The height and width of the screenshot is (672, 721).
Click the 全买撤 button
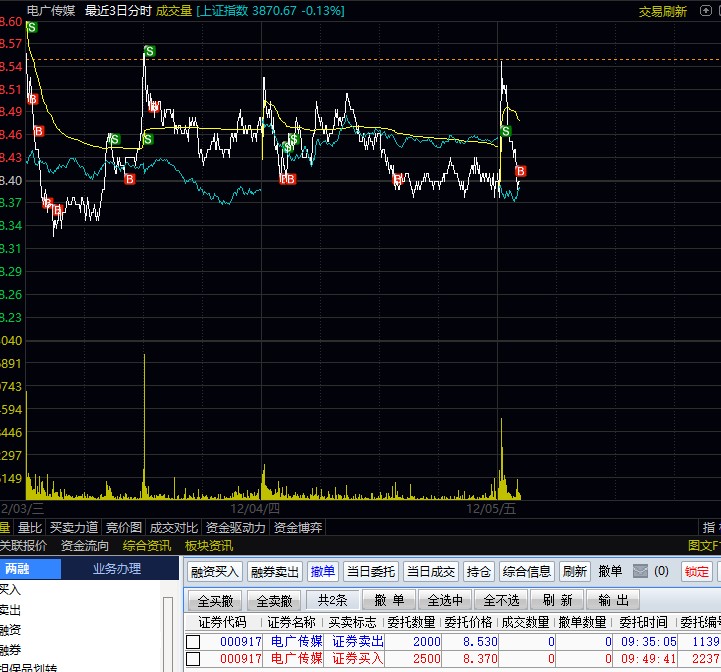(216, 600)
